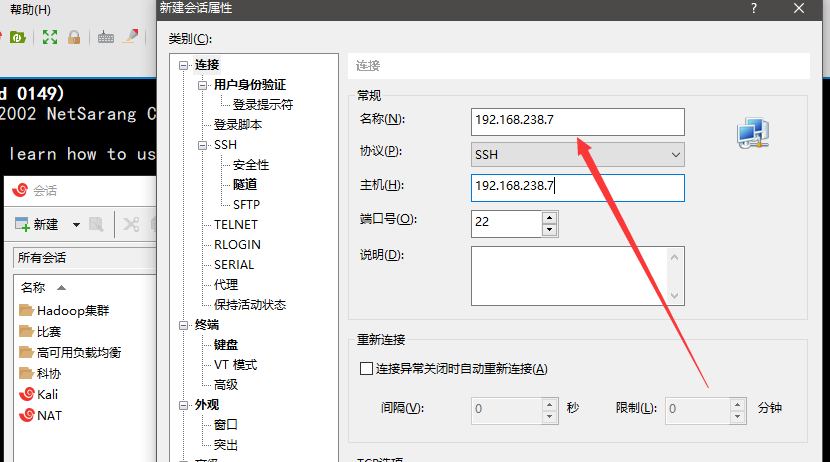The image size is (830, 462).
Task: Click the 主机(H) input field
Action: 578,188
